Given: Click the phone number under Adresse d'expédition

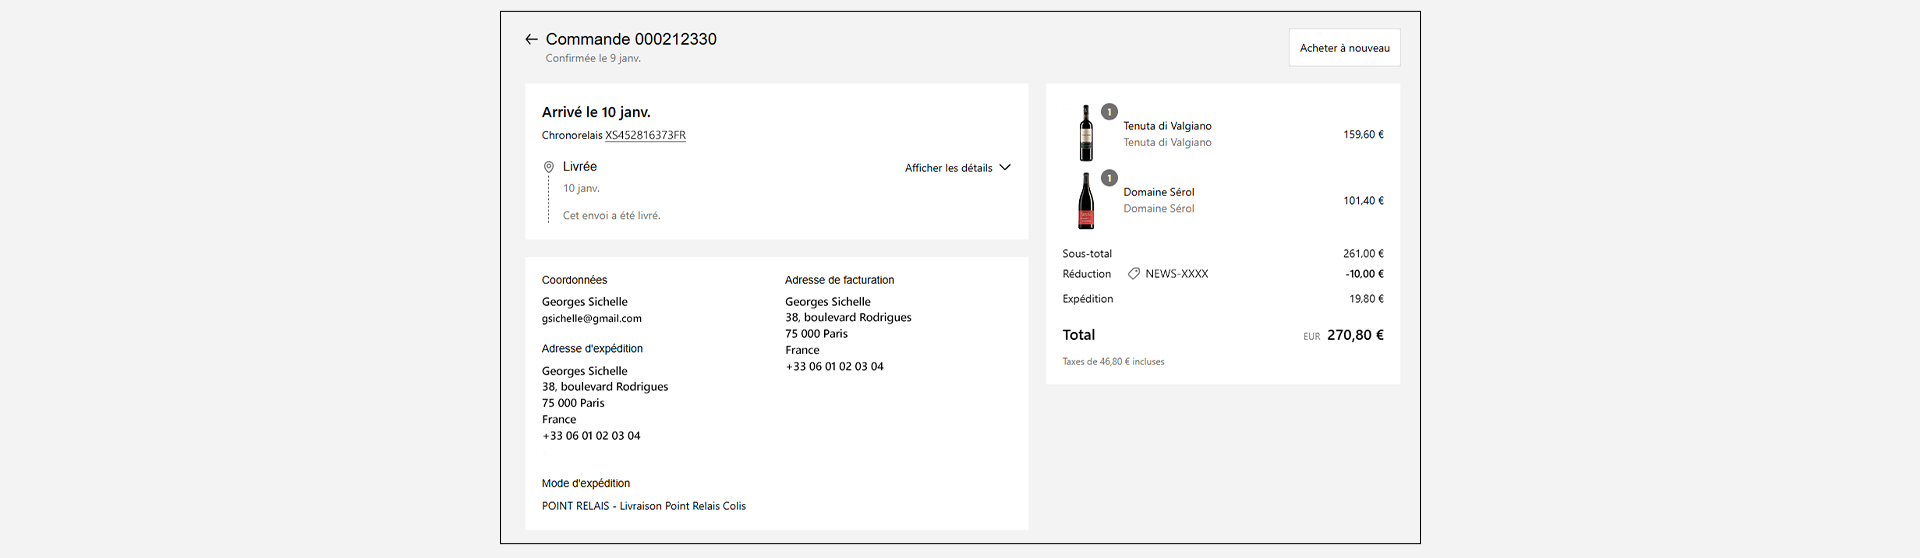Looking at the screenshot, I should tap(591, 436).
